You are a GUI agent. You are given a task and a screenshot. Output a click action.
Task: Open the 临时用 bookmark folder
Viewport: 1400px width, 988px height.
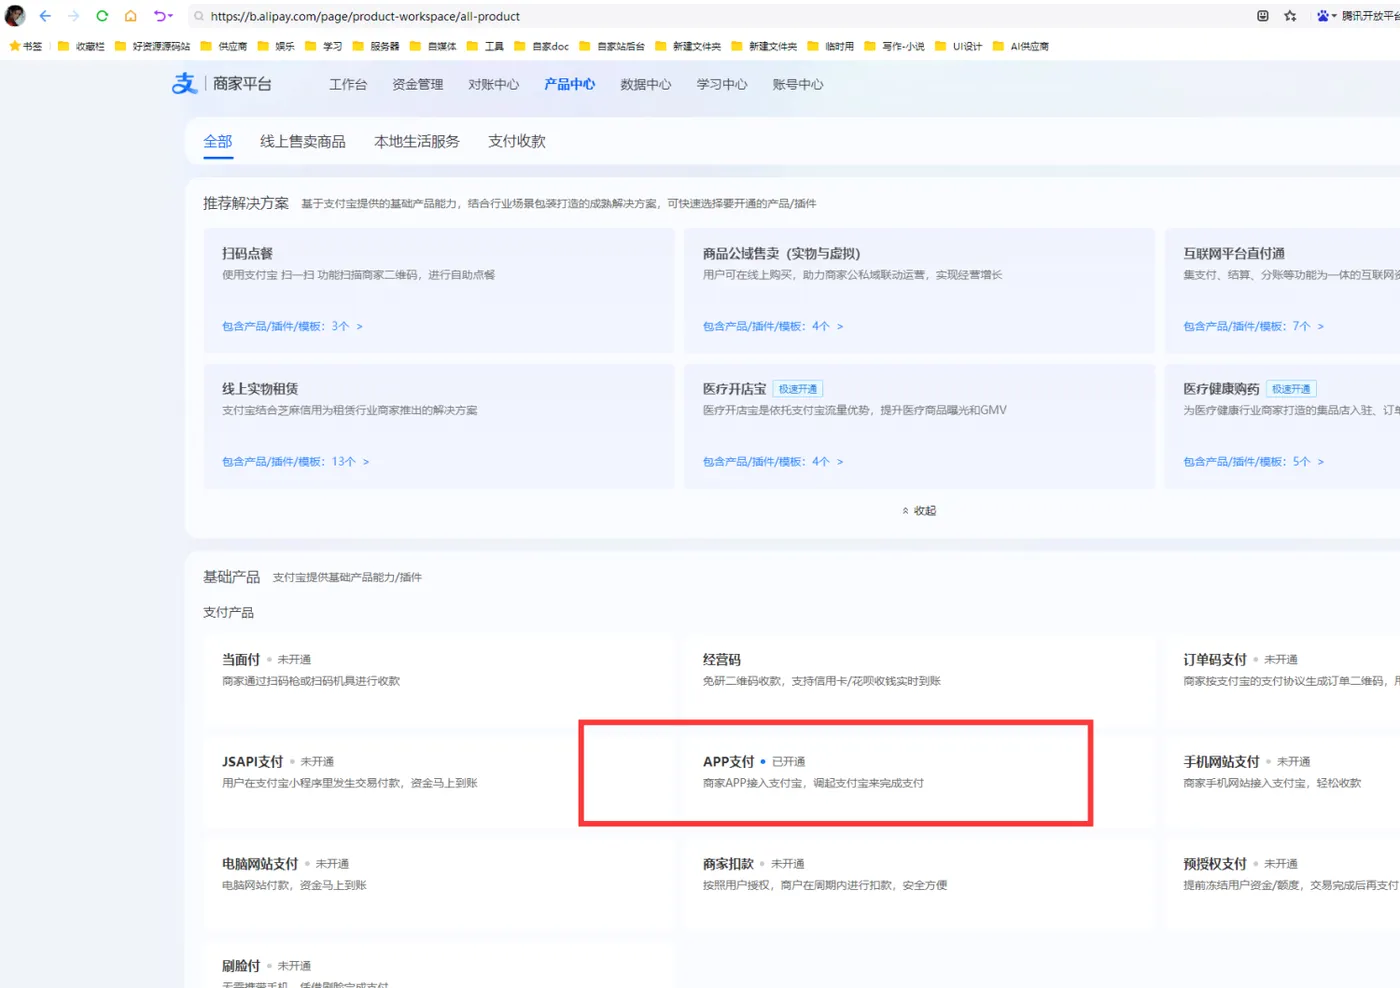831,46
